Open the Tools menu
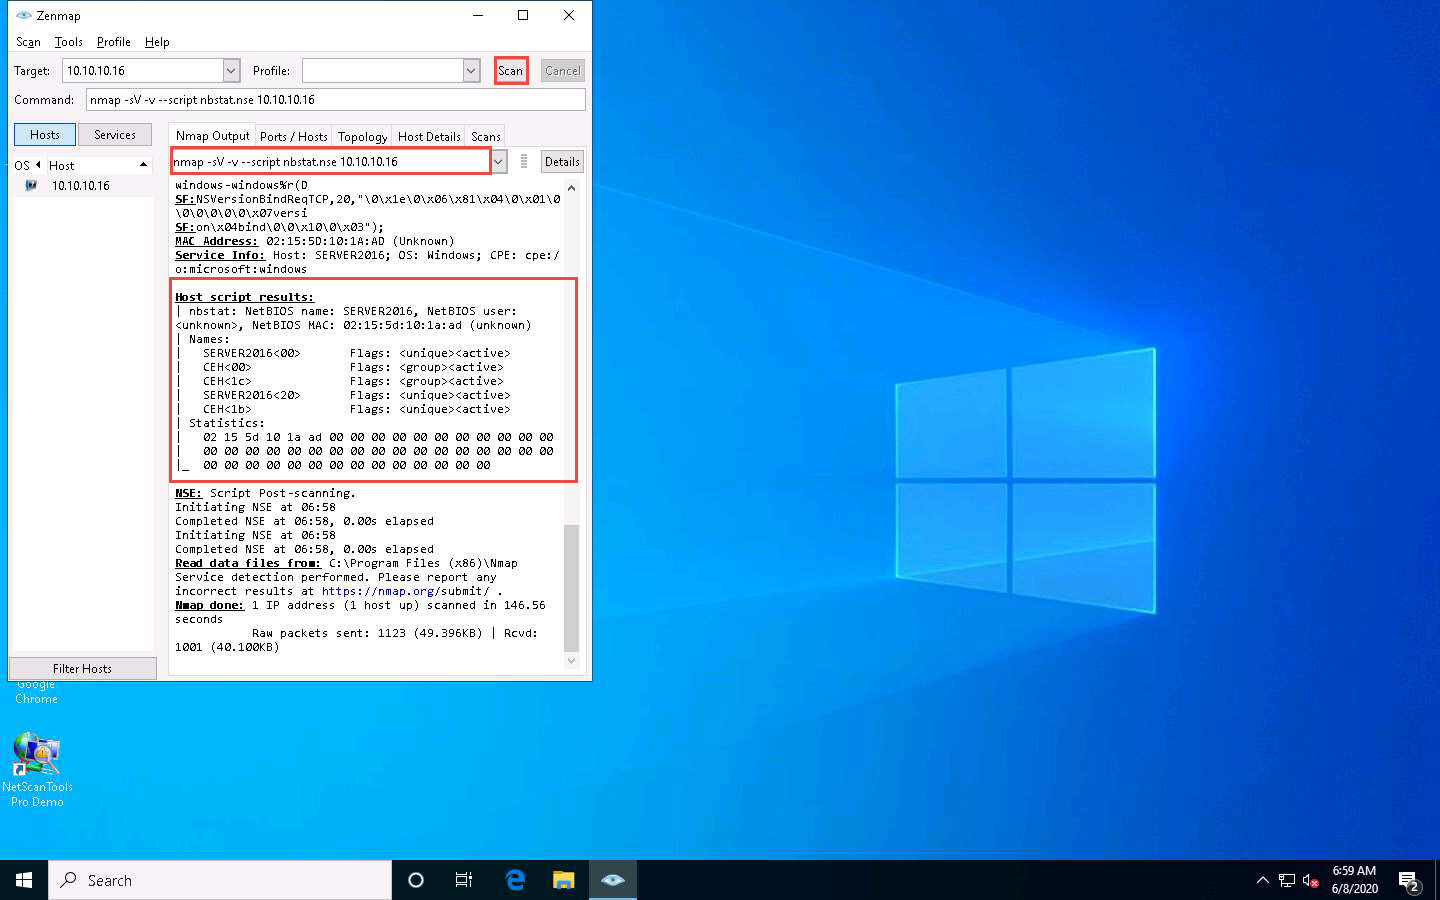This screenshot has width=1440, height=900. pos(69,42)
